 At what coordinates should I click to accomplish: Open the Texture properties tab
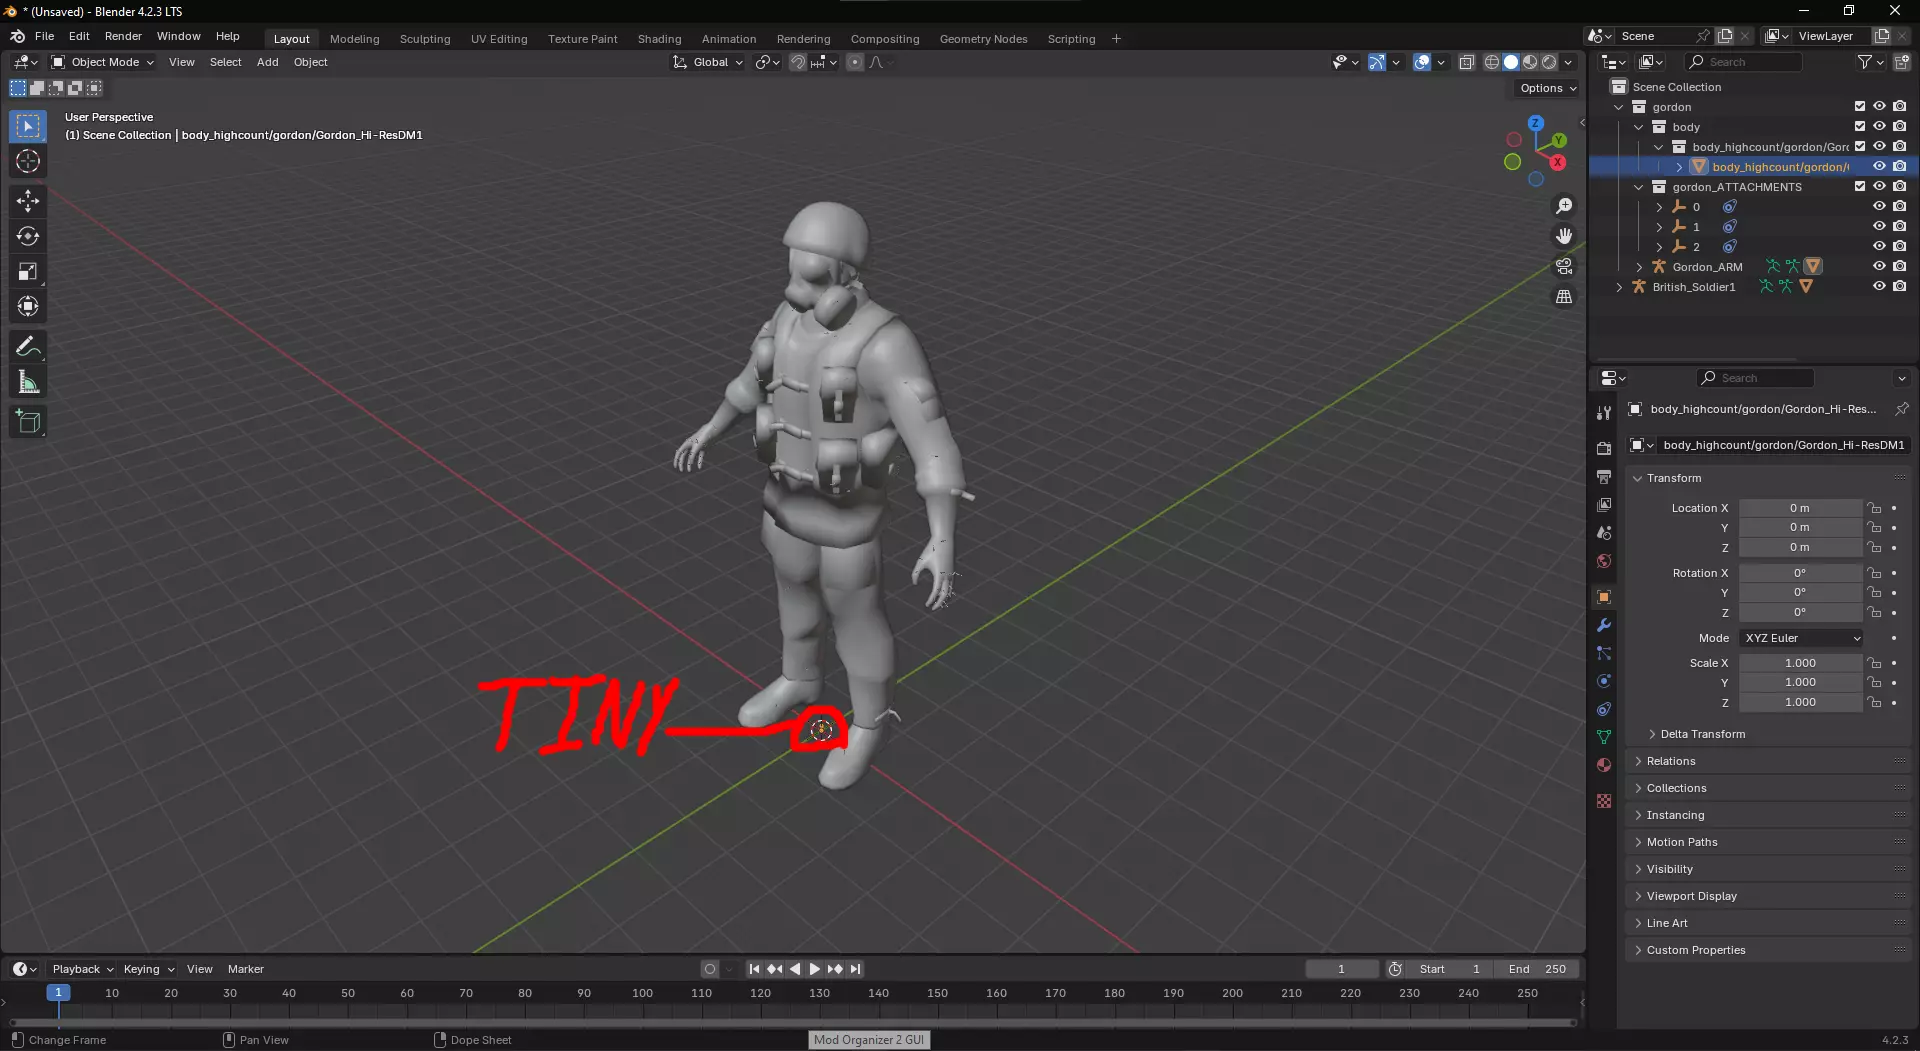click(x=1604, y=801)
